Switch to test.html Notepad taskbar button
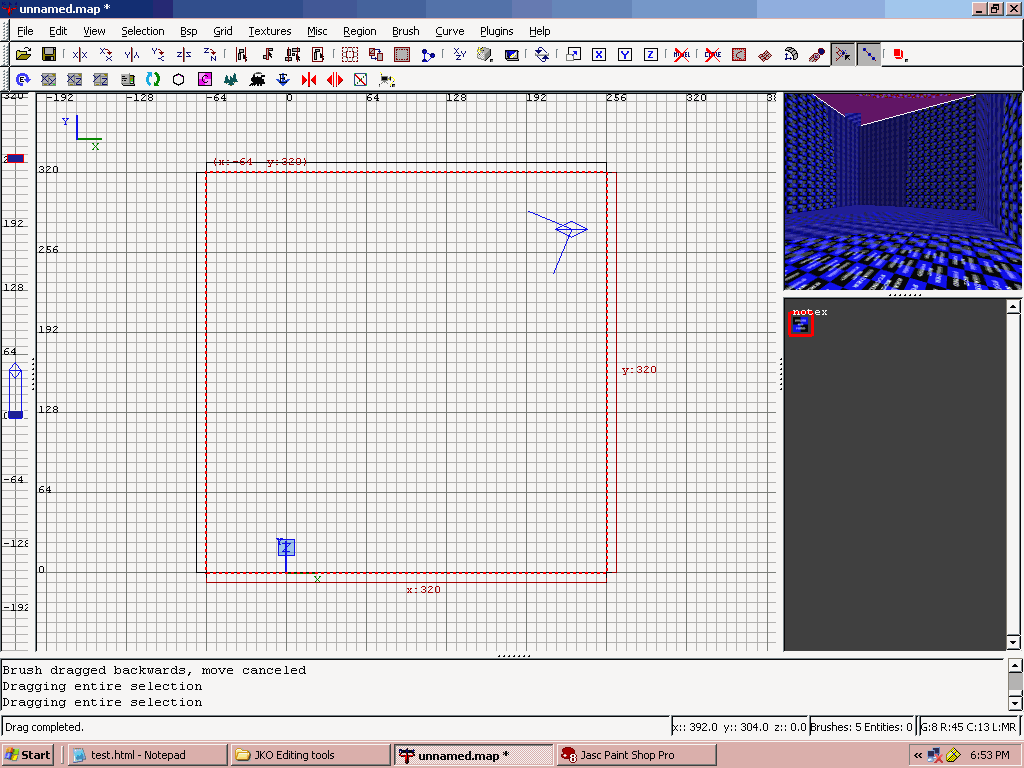The height and width of the screenshot is (768, 1024). tap(148, 755)
